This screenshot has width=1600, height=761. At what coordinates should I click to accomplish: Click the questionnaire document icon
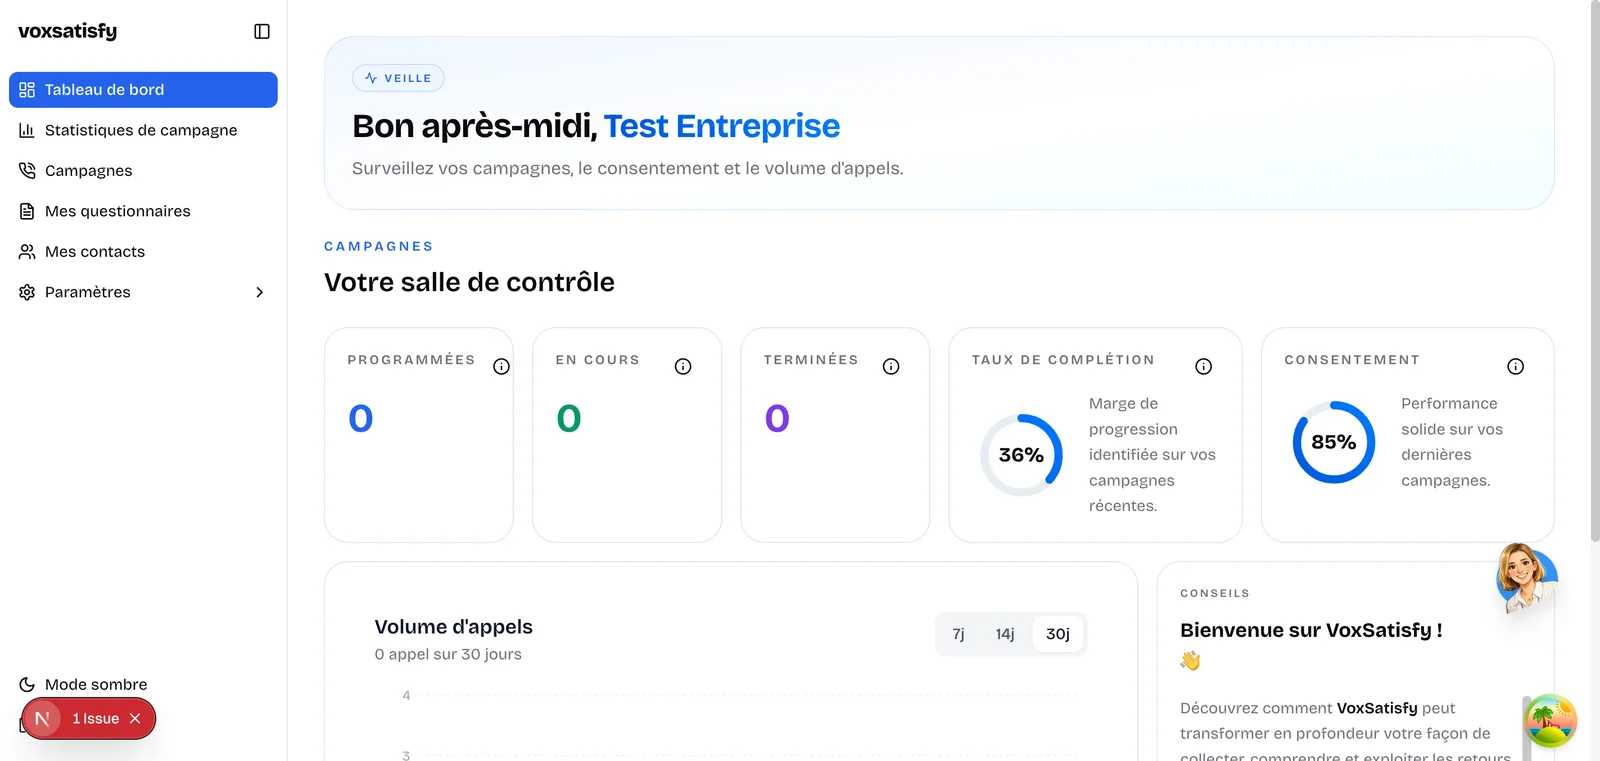coord(27,211)
